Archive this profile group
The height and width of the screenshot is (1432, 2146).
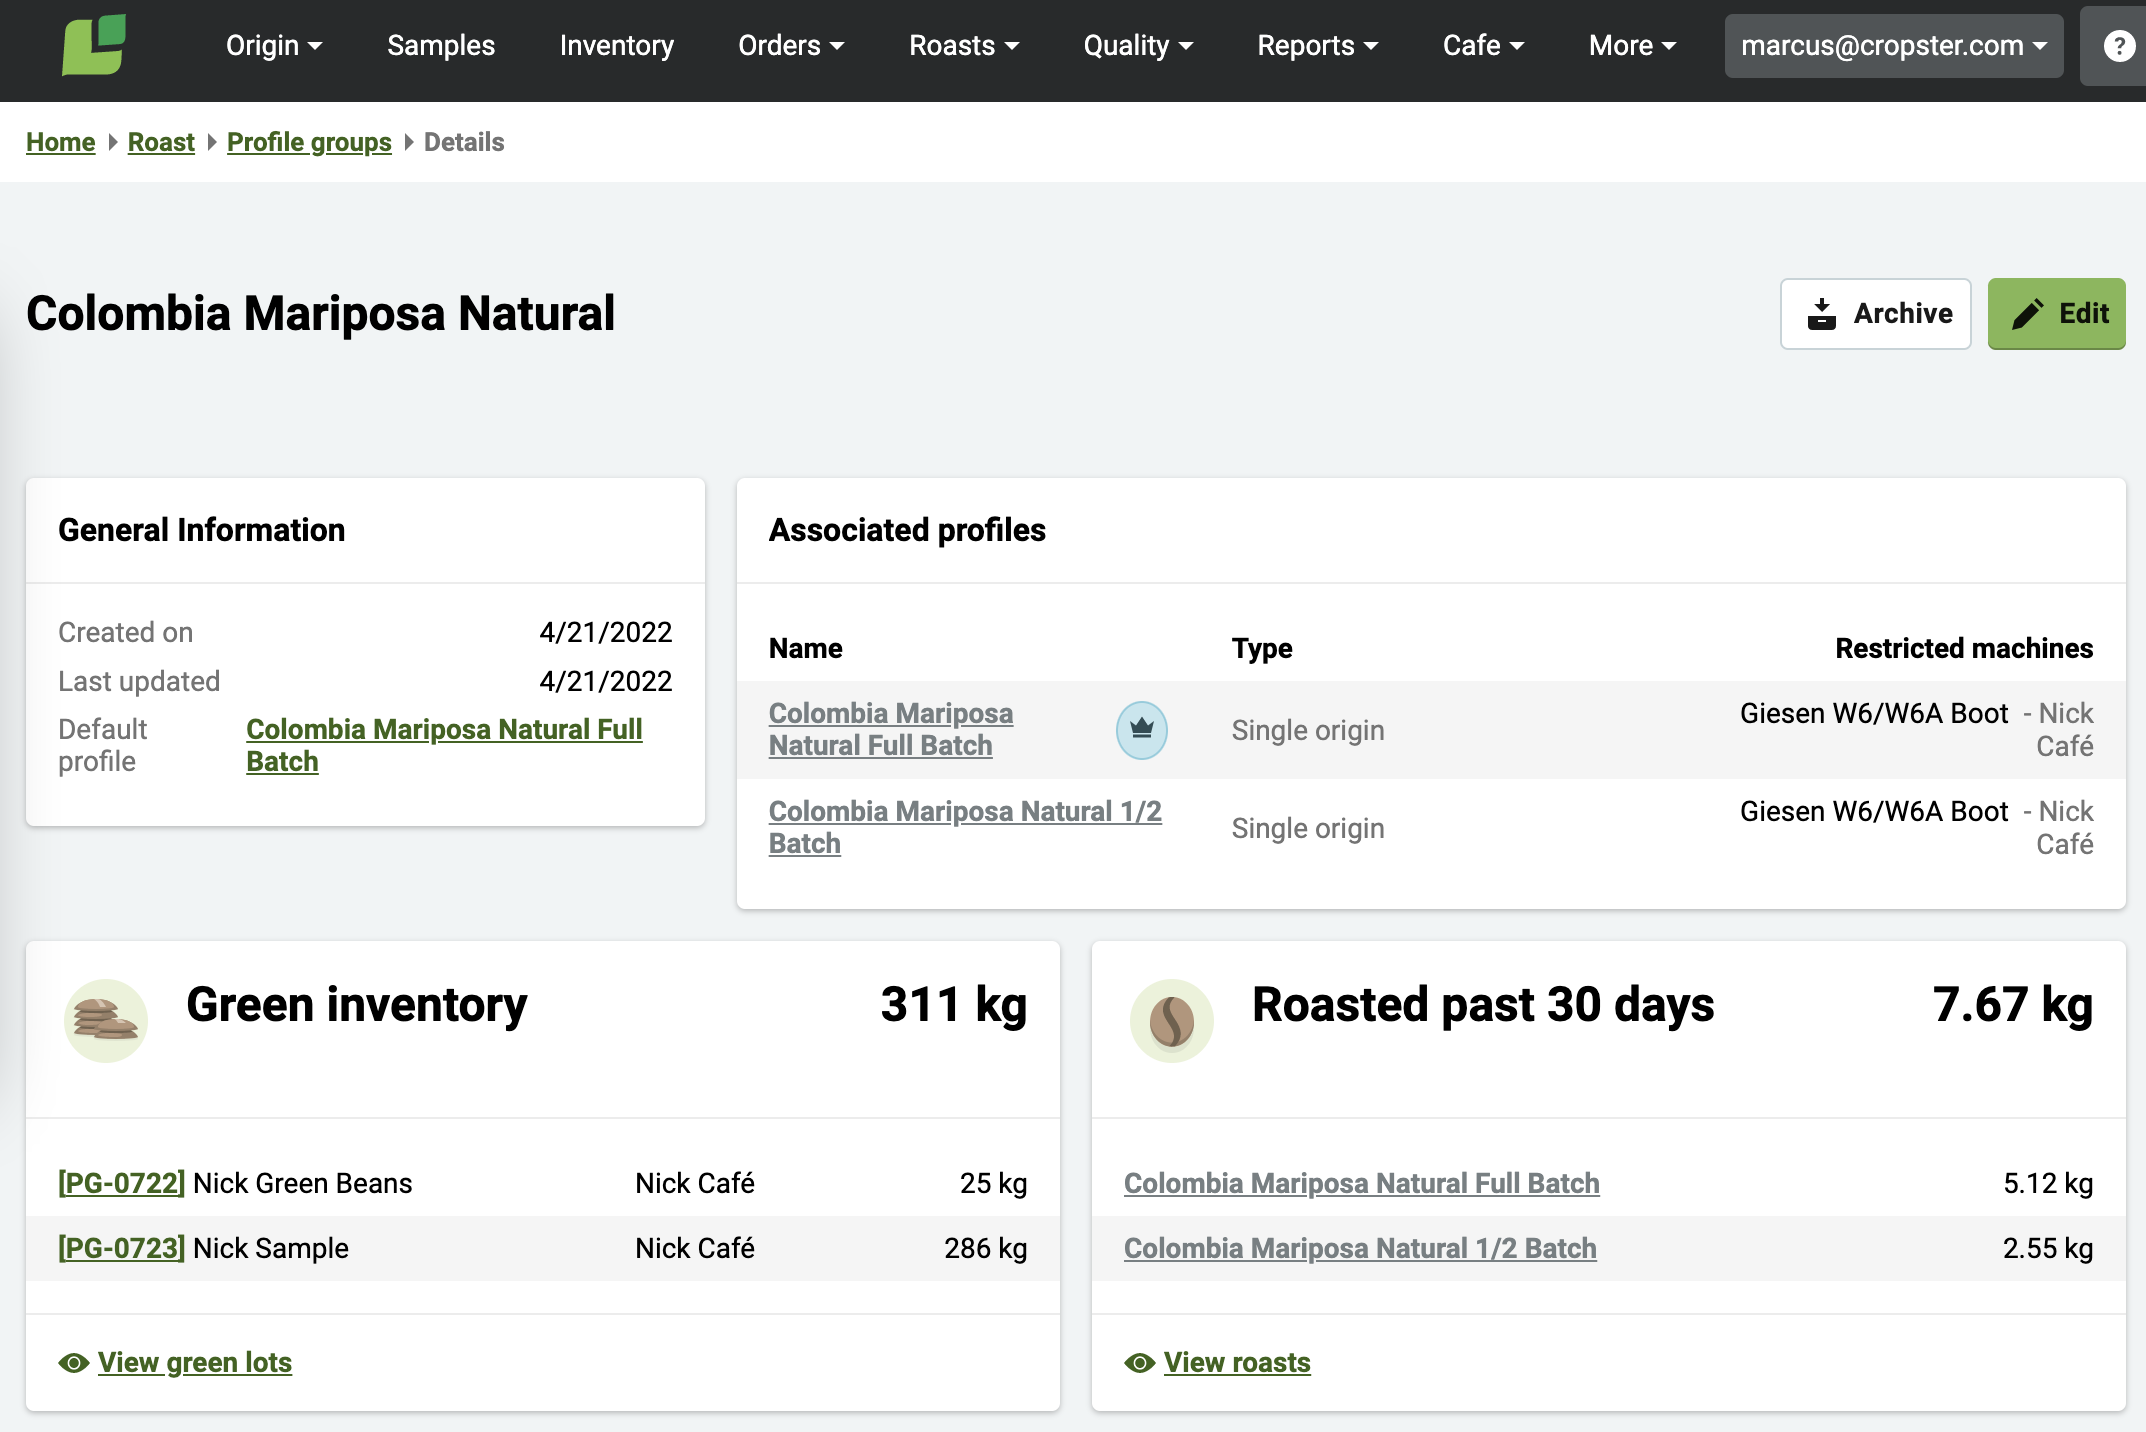pyautogui.click(x=1875, y=314)
